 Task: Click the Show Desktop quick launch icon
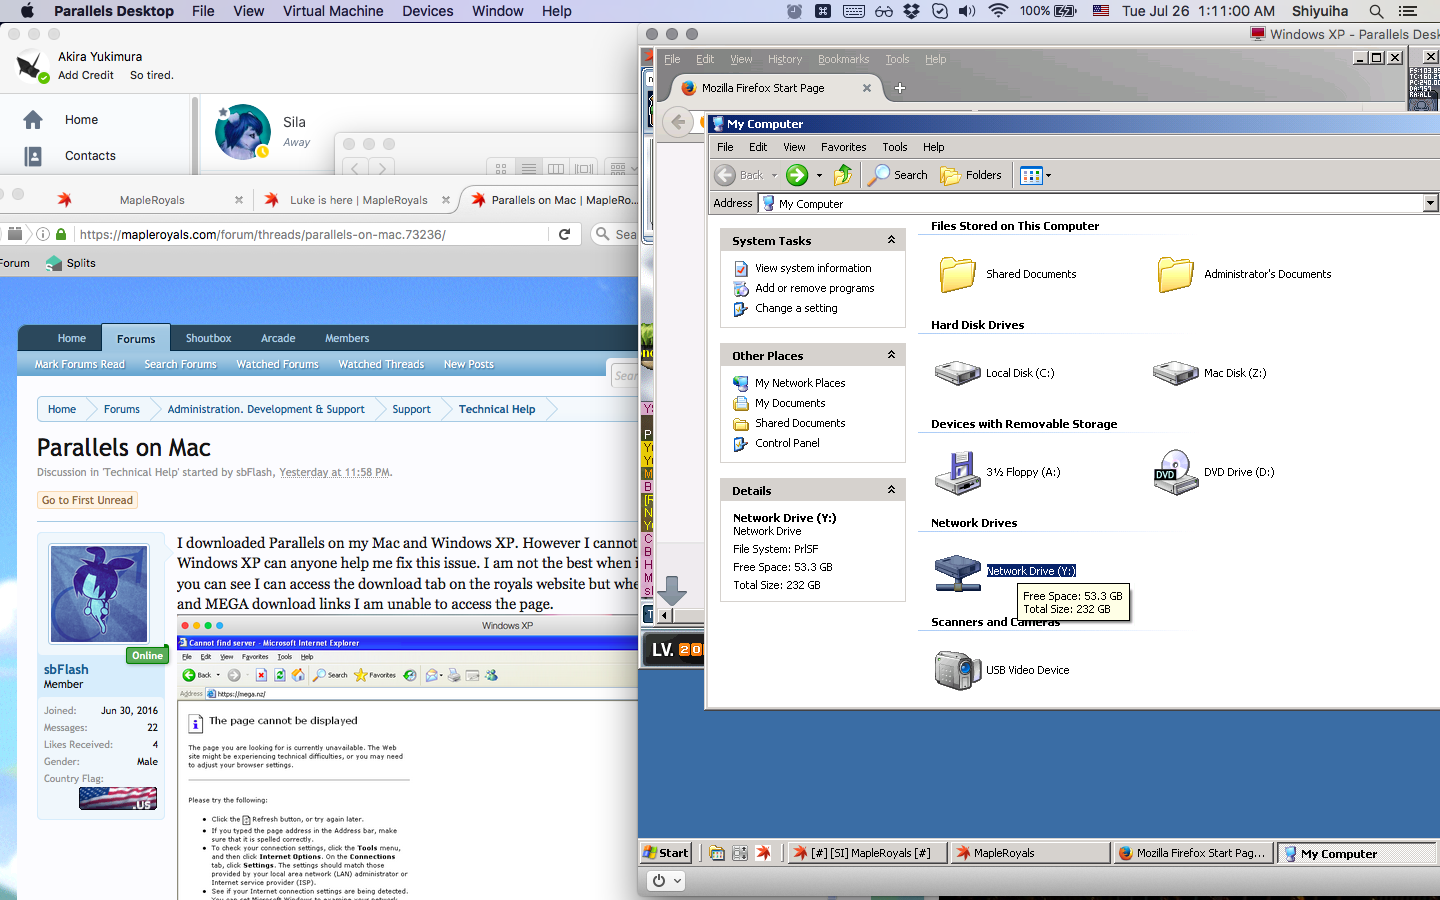[x=717, y=853]
